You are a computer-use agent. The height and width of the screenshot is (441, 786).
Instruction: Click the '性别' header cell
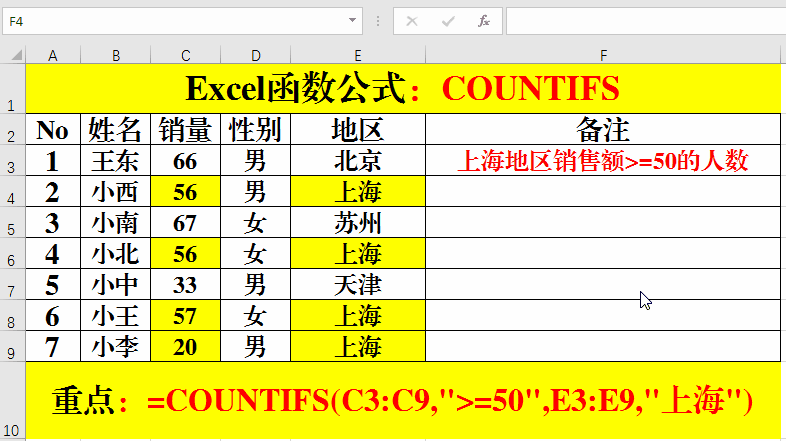pos(256,129)
